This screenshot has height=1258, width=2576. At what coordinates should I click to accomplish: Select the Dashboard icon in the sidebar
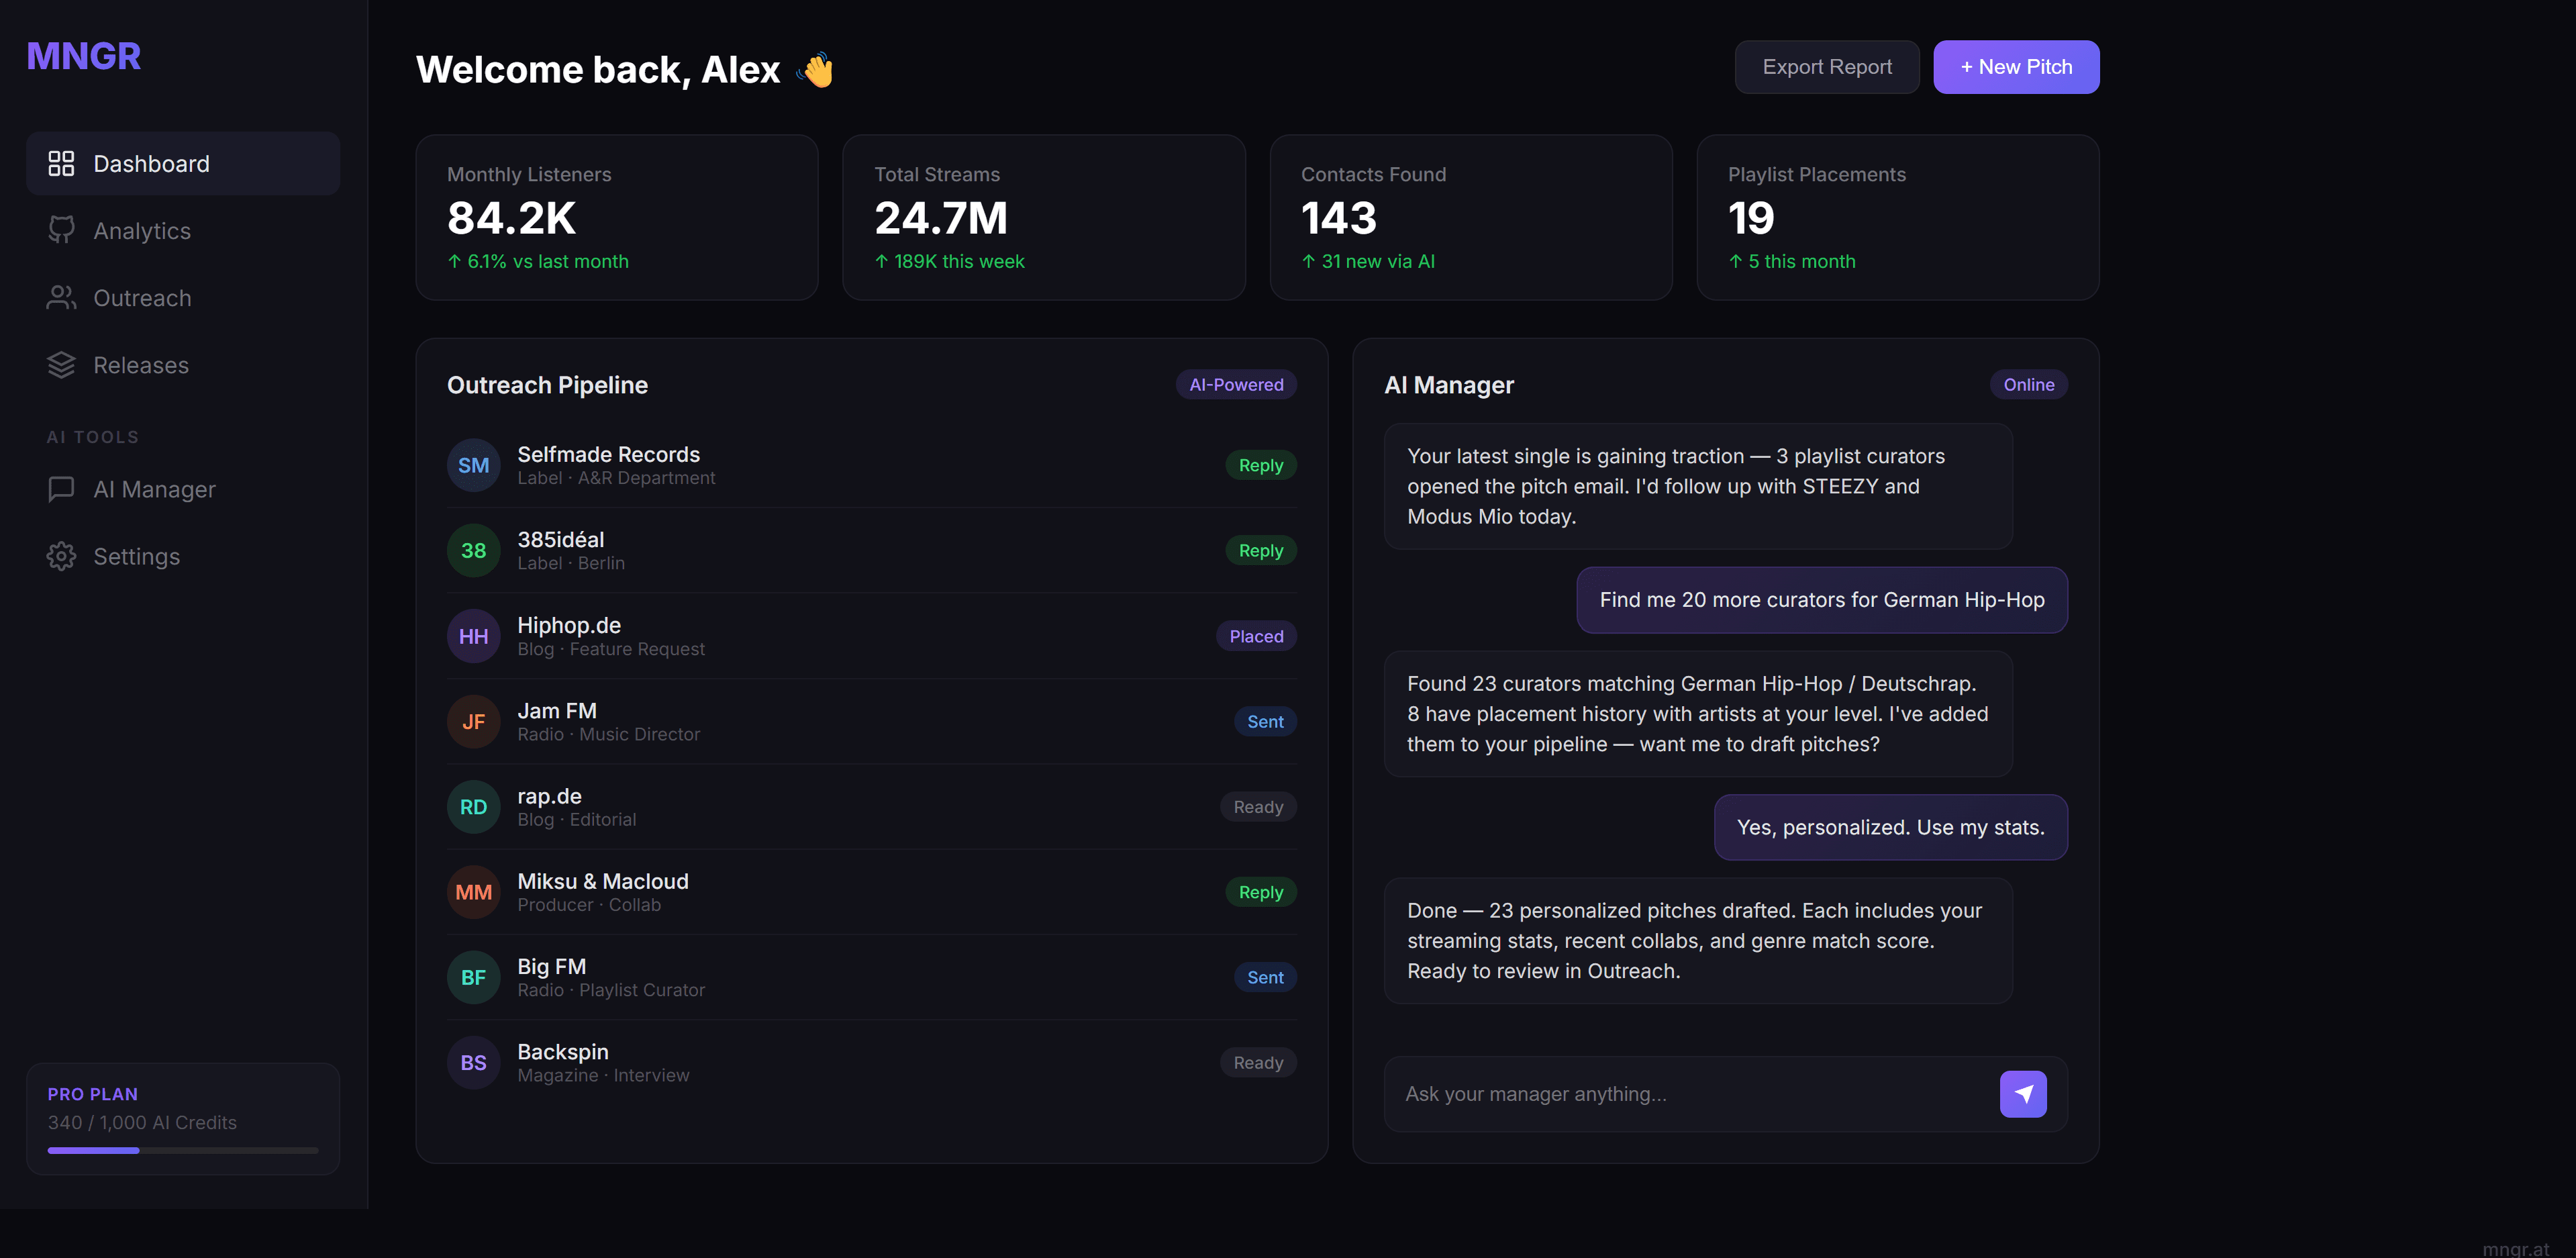tap(61, 163)
